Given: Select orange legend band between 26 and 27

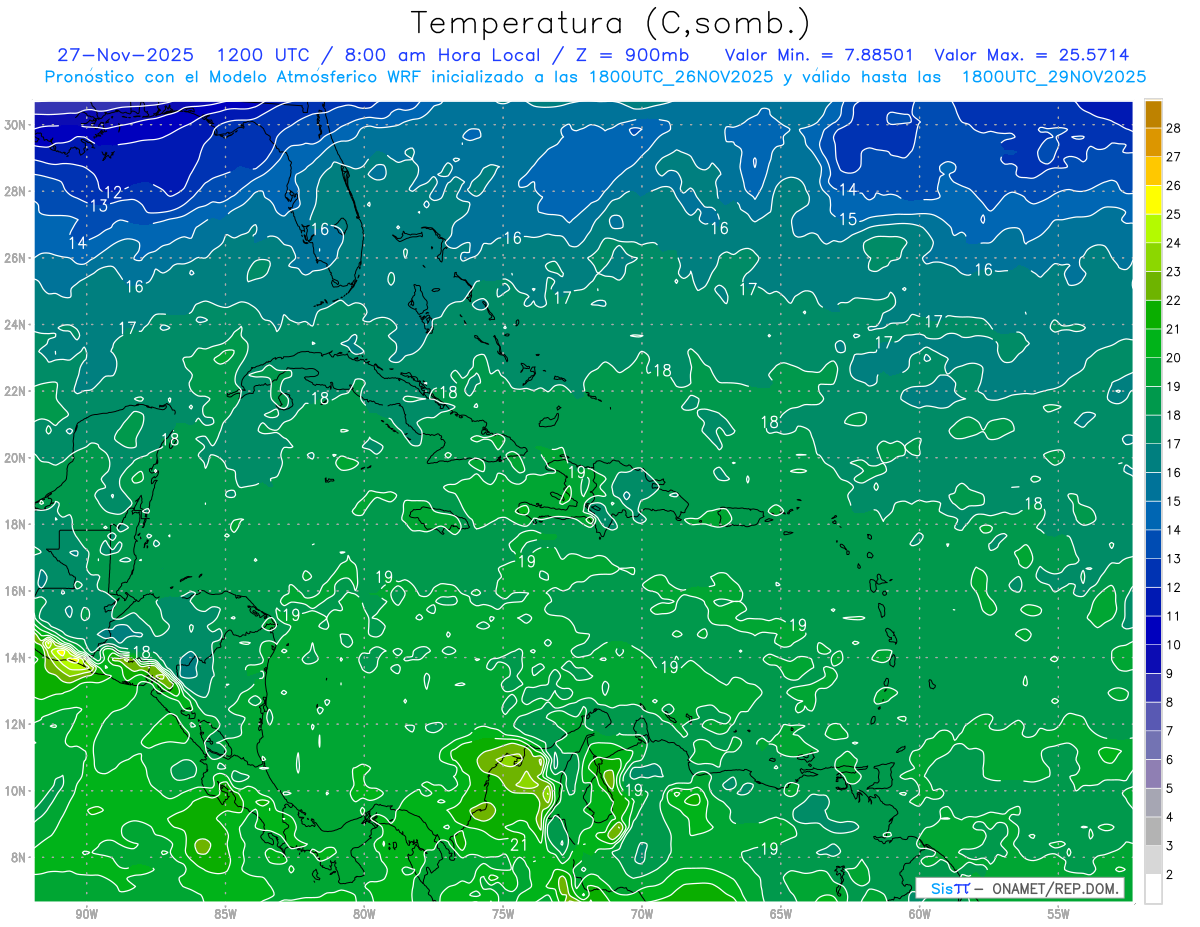Looking at the screenshot, I should 1153,171.
